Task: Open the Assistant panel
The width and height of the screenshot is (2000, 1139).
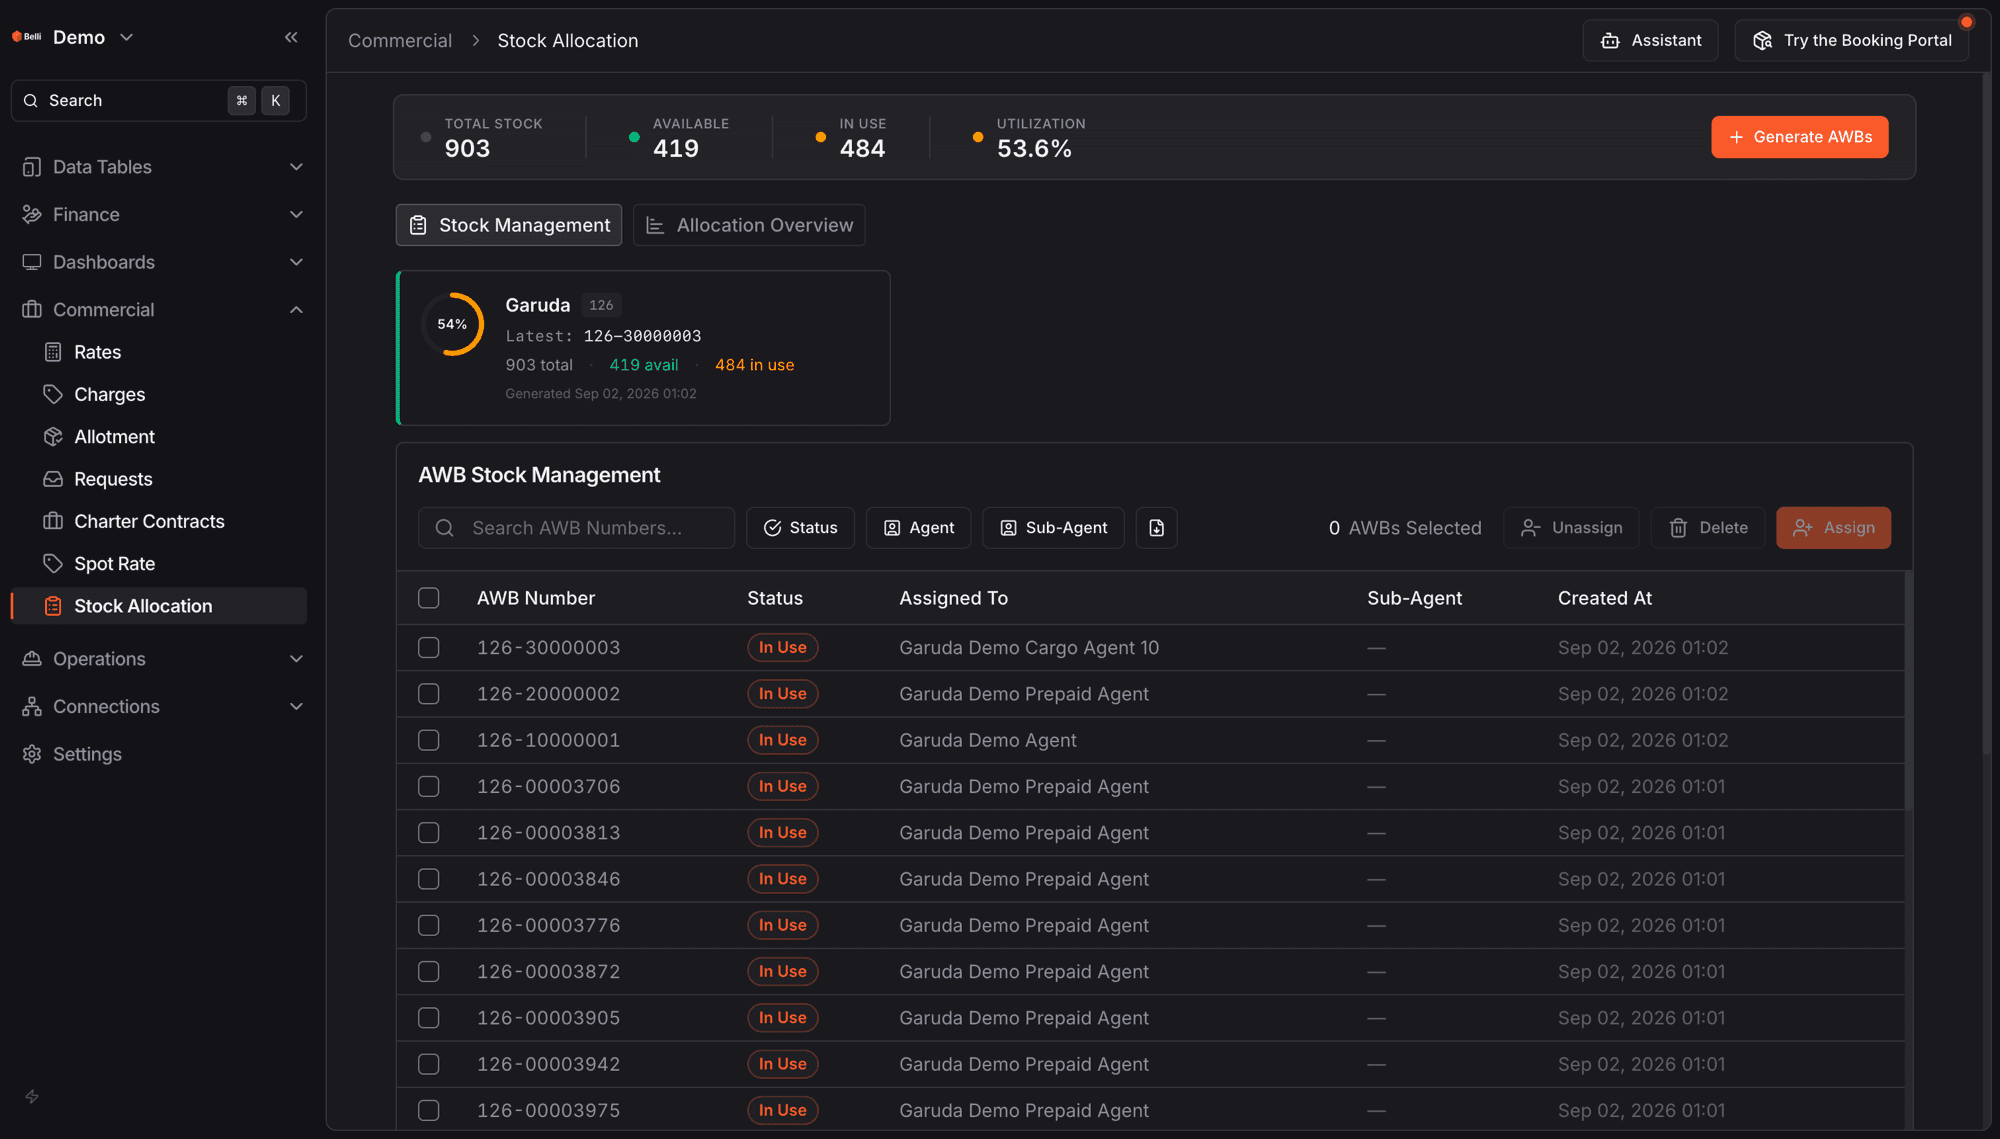Action: [x=1650, y=41]
